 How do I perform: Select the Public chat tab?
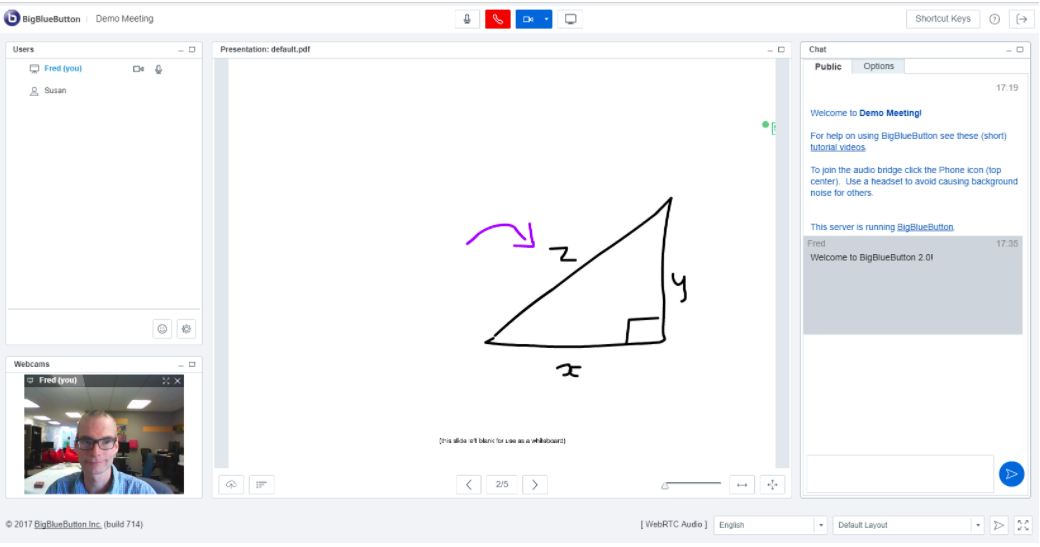pos(828,66)
